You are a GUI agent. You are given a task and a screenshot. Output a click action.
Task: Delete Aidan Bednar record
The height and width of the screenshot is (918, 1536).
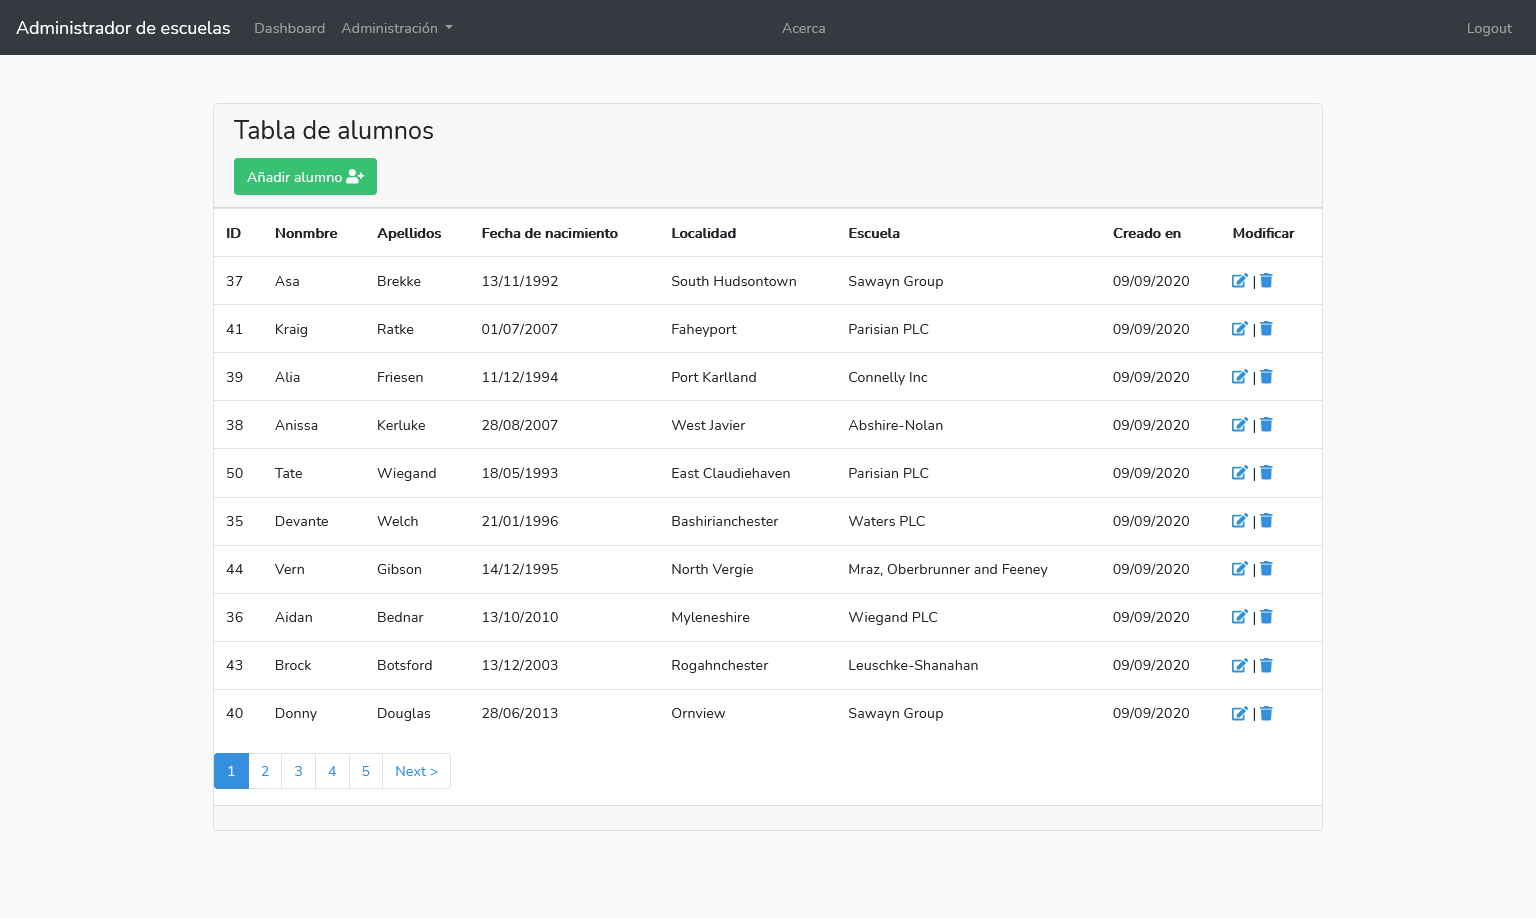coord(1266,617)
